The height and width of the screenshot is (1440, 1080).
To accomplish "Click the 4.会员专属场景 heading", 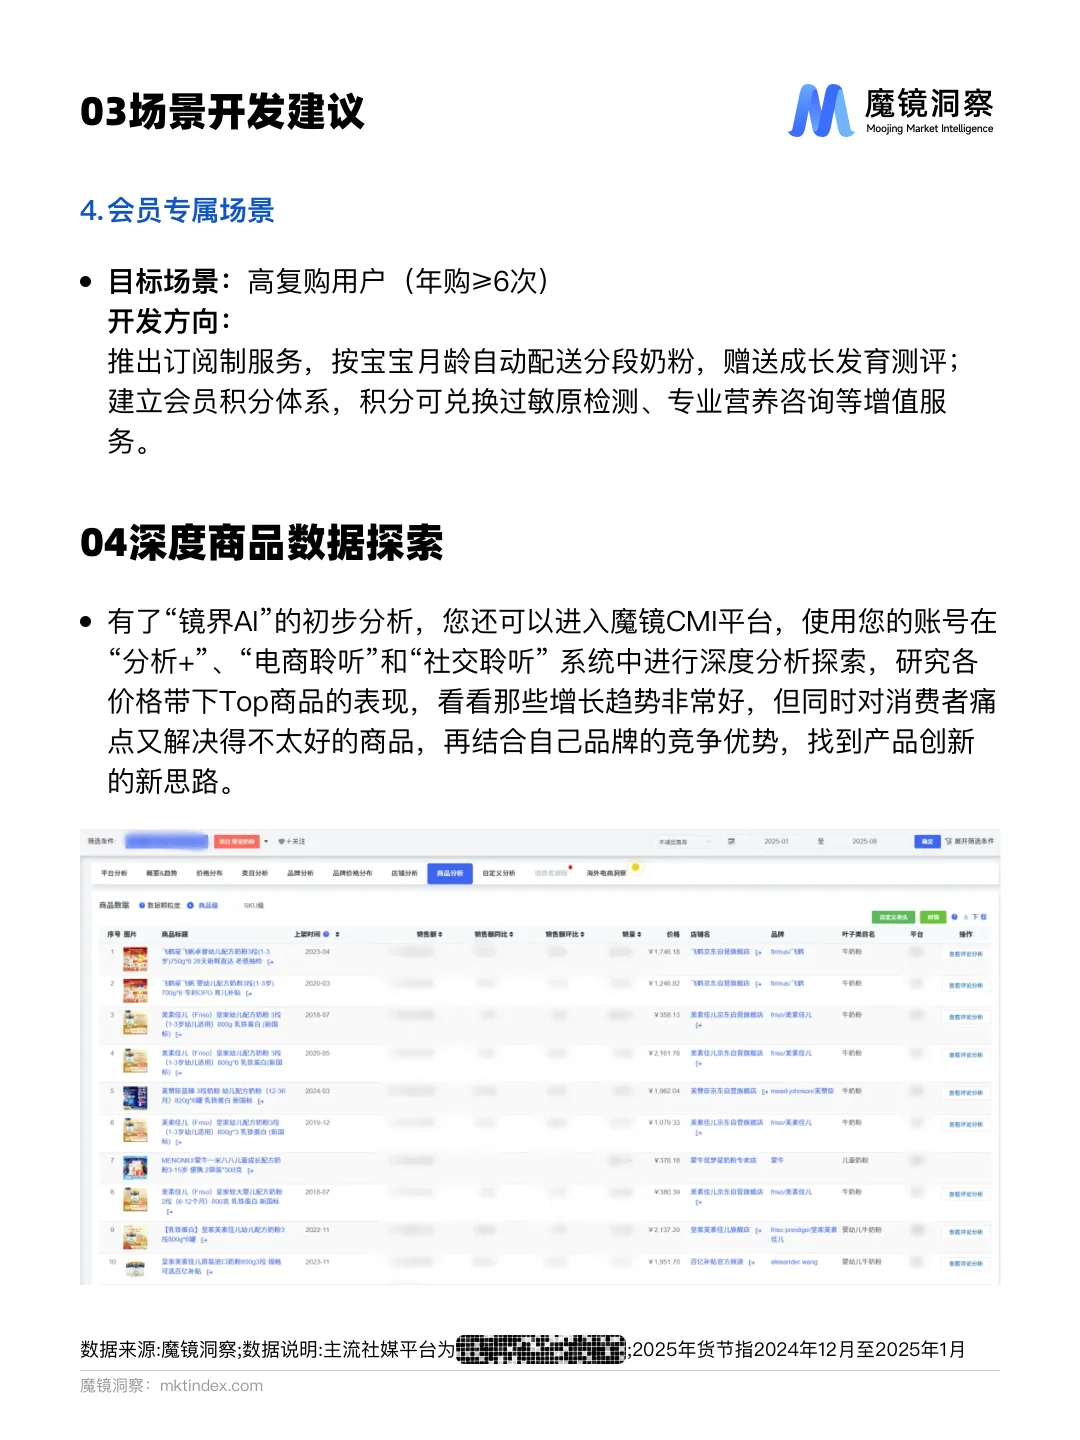I will [x=177, y=211].
